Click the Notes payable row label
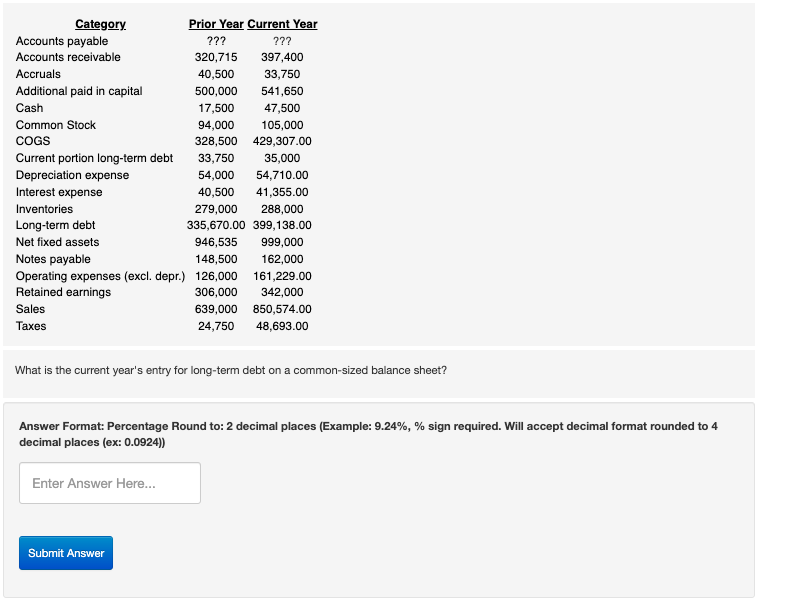The image size is (790, 610). pyautogui.click(x=53, y=259)
